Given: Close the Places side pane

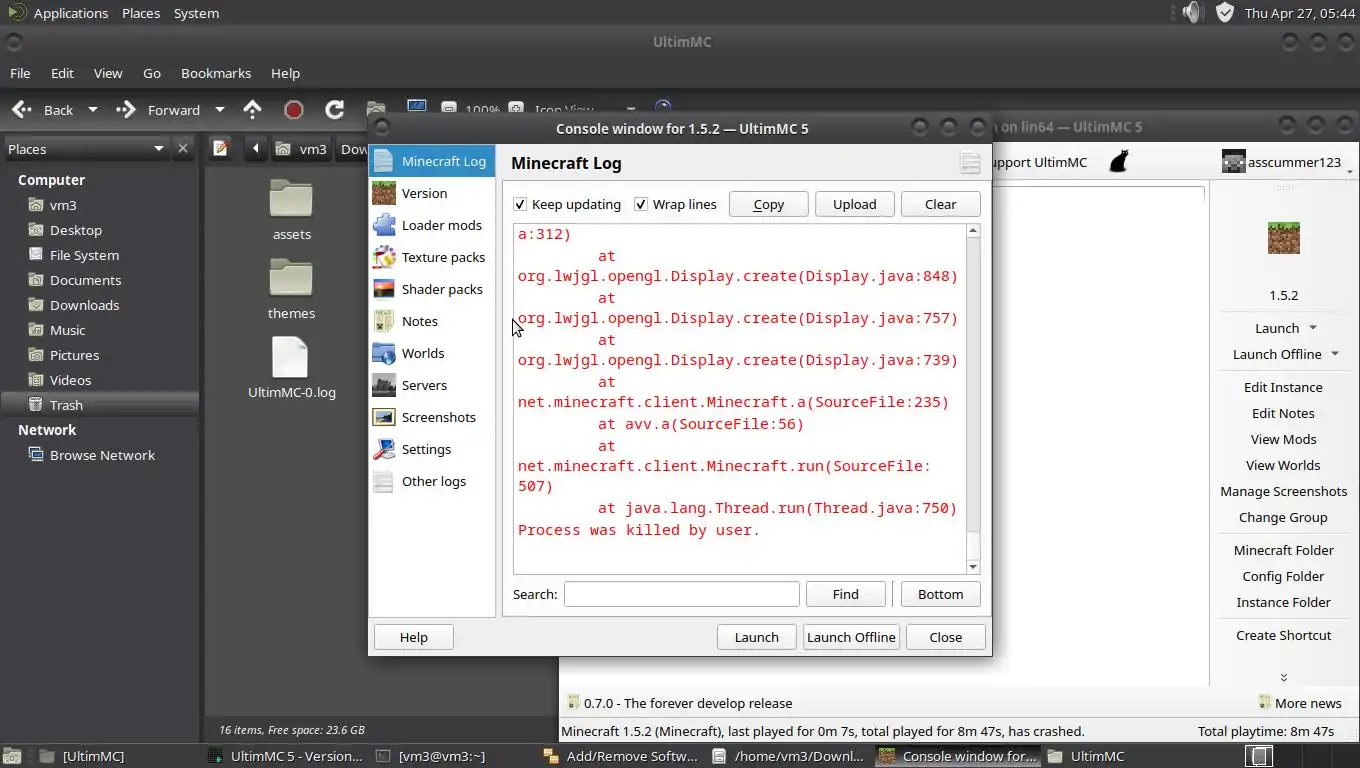Looking at the screenshot, I should coord(182,149).
